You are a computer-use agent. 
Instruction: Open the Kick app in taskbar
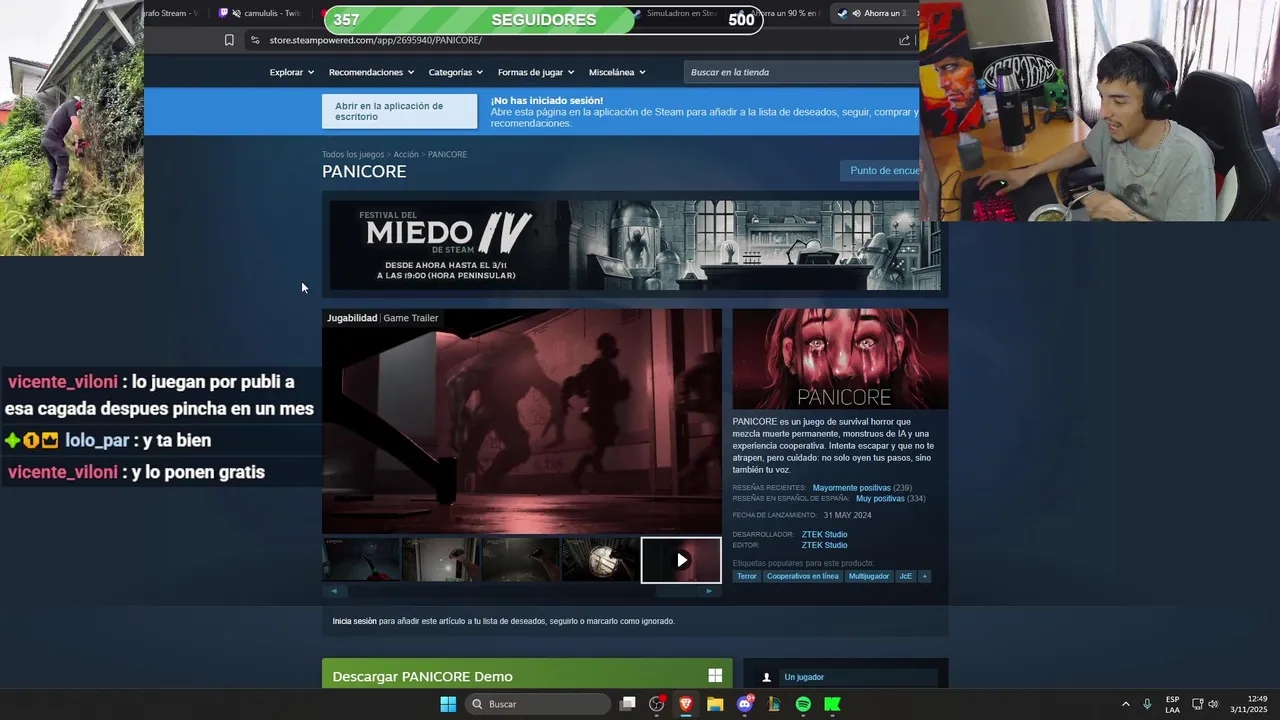(832, 704)
